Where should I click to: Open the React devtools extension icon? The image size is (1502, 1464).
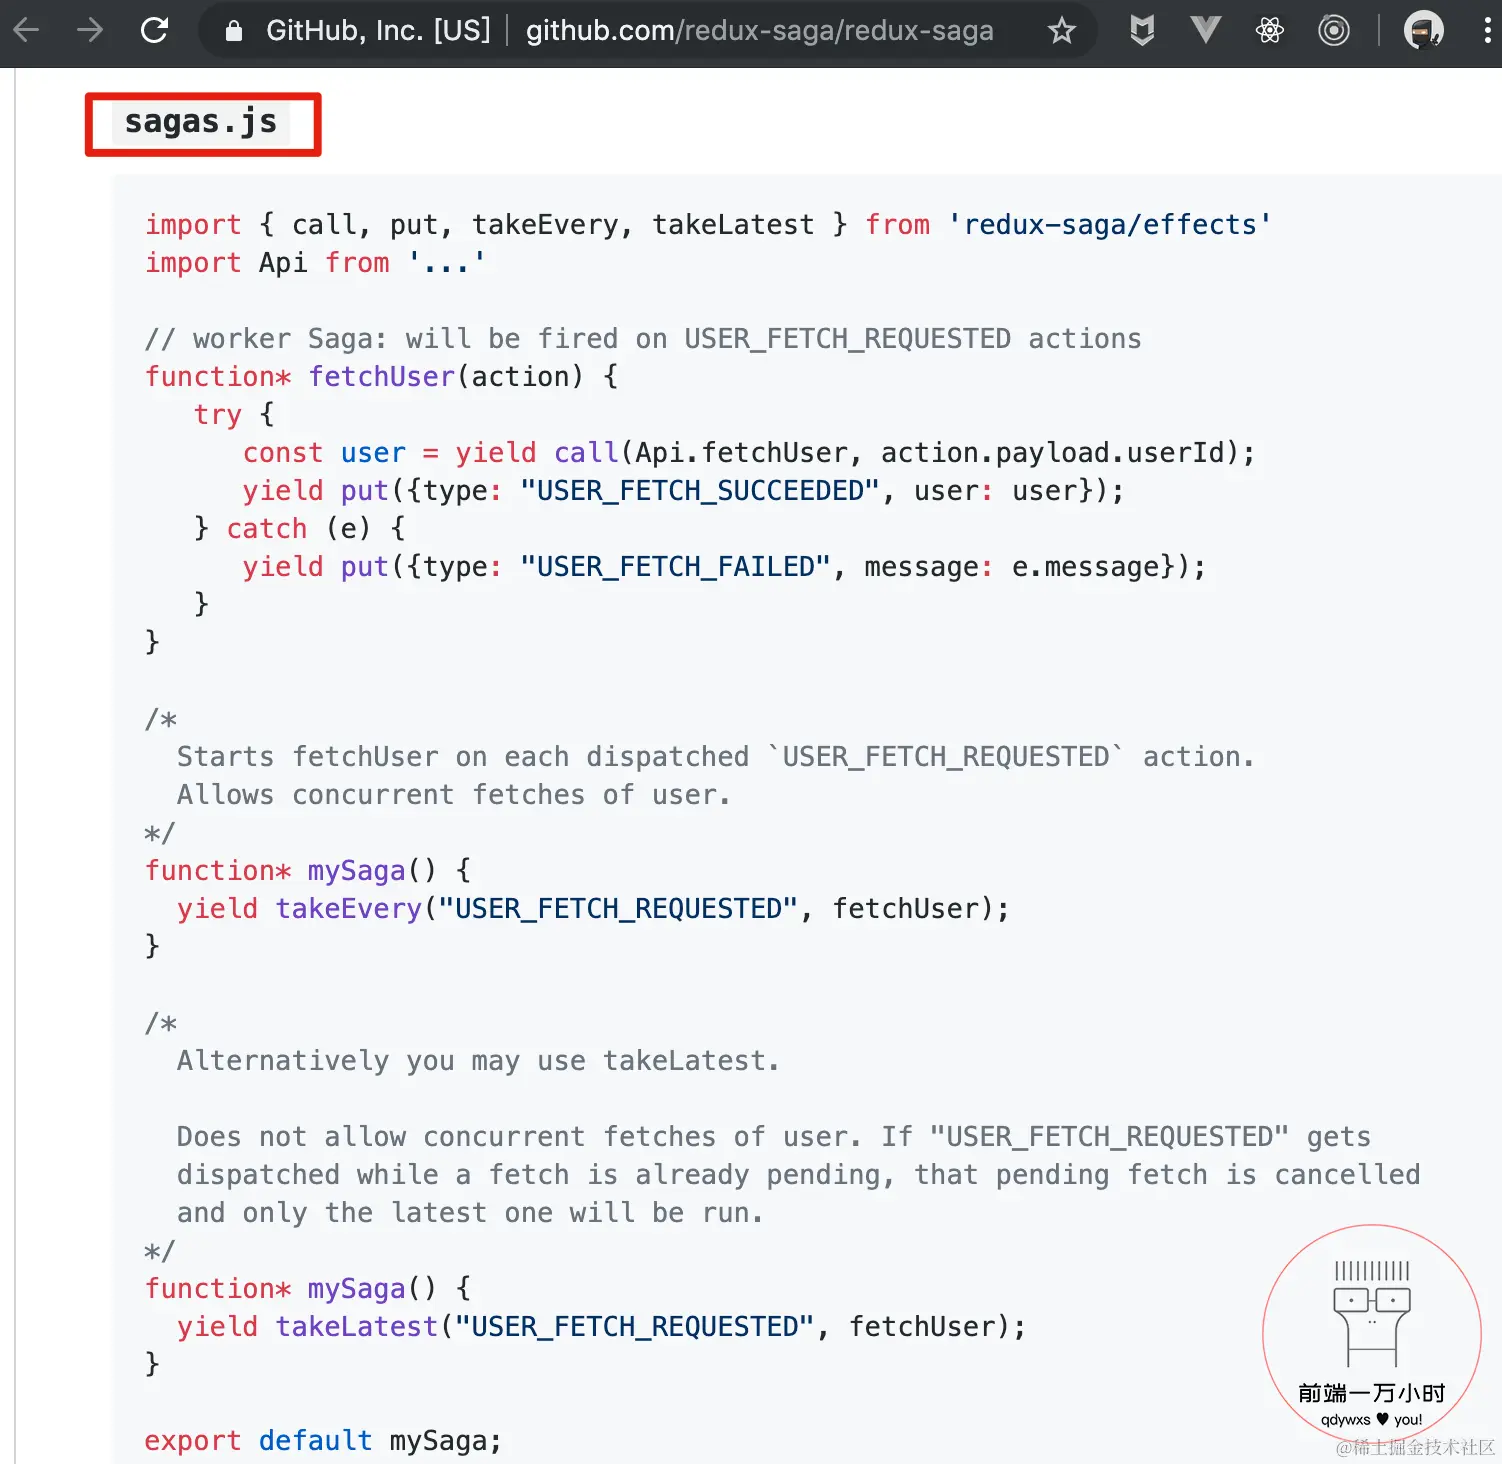pyautogui.click(x=1270, y=31)
